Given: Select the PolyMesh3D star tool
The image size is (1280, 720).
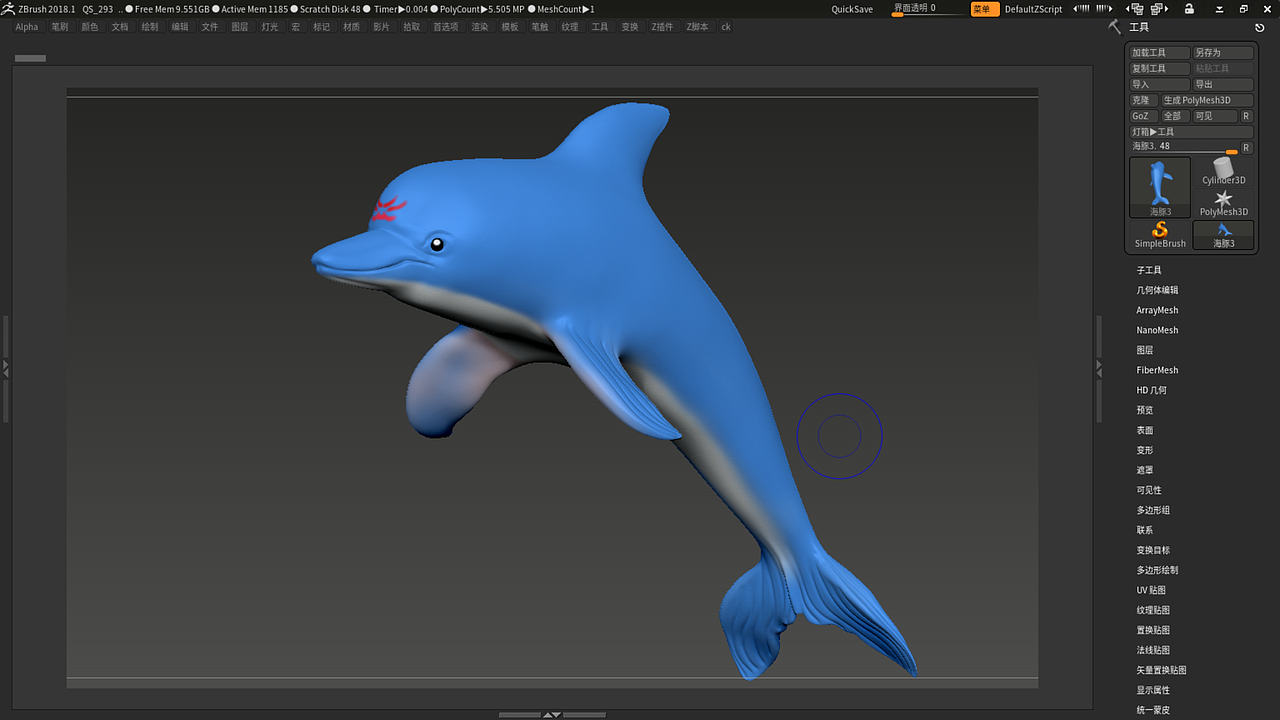Looking at the screenshot, I should [1223, 202].
